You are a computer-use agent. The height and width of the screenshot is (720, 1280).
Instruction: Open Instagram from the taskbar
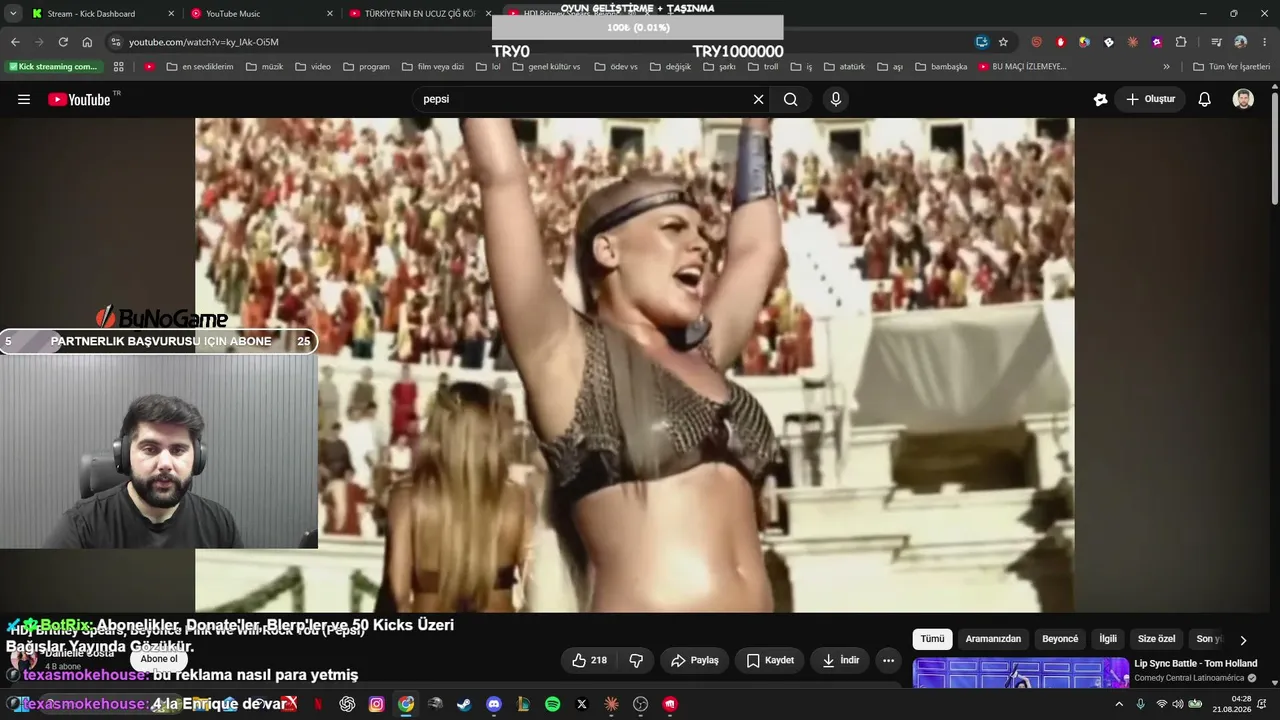[x=376, y=704]
